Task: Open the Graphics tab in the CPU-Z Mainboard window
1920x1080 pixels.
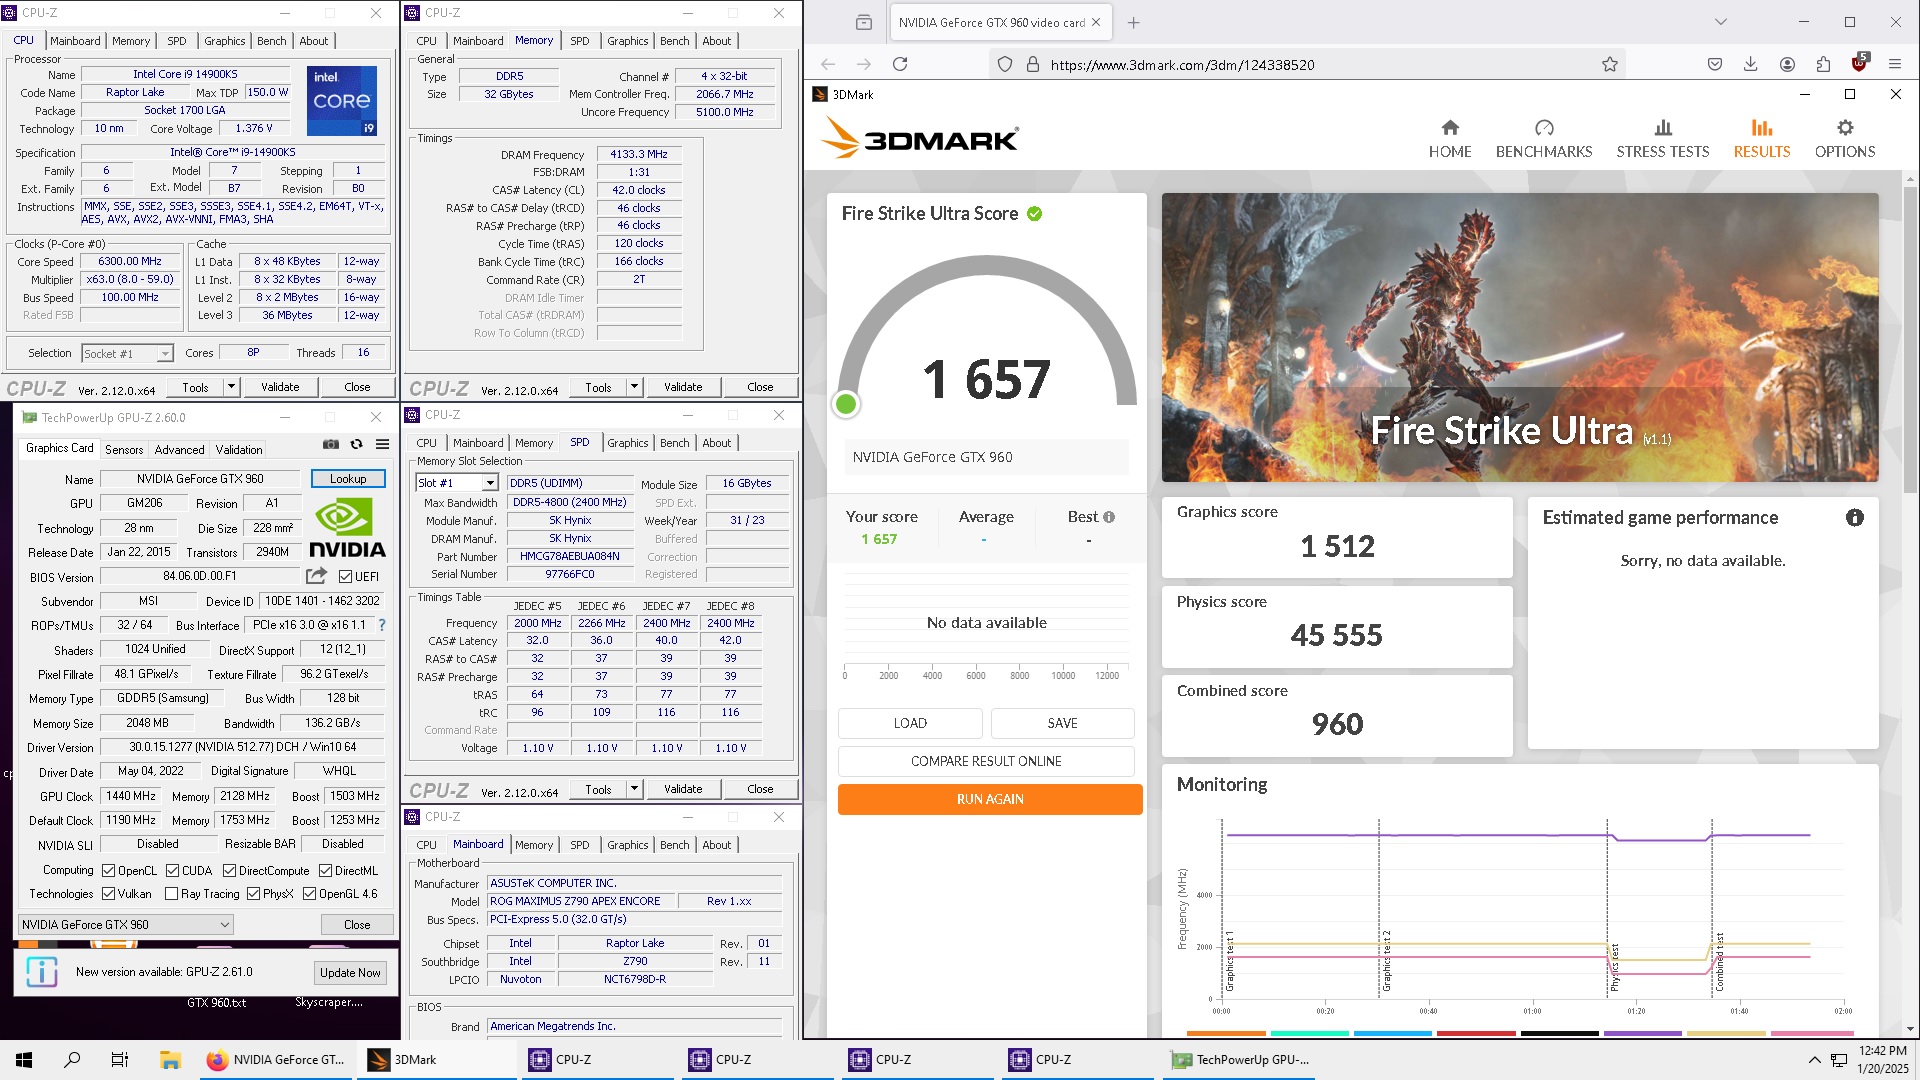Action: tap(628, 845)
